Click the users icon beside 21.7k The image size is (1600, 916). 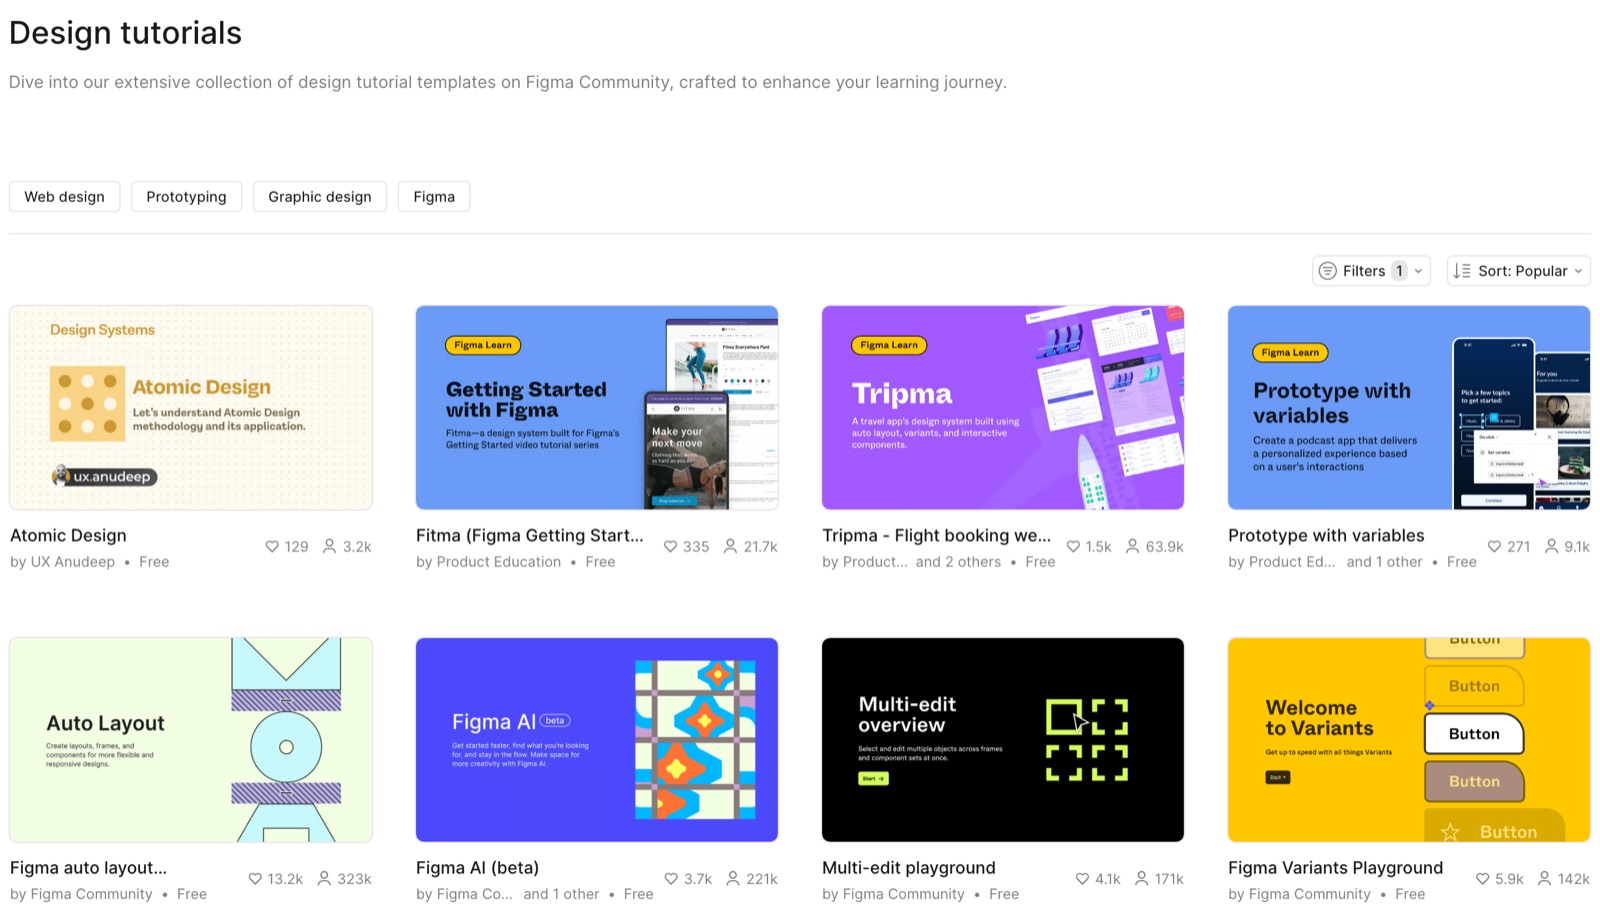click(x=730, y=546)
